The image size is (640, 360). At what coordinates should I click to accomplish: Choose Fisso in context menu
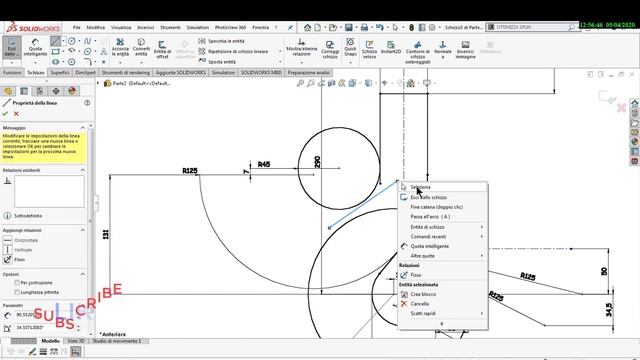443,275
